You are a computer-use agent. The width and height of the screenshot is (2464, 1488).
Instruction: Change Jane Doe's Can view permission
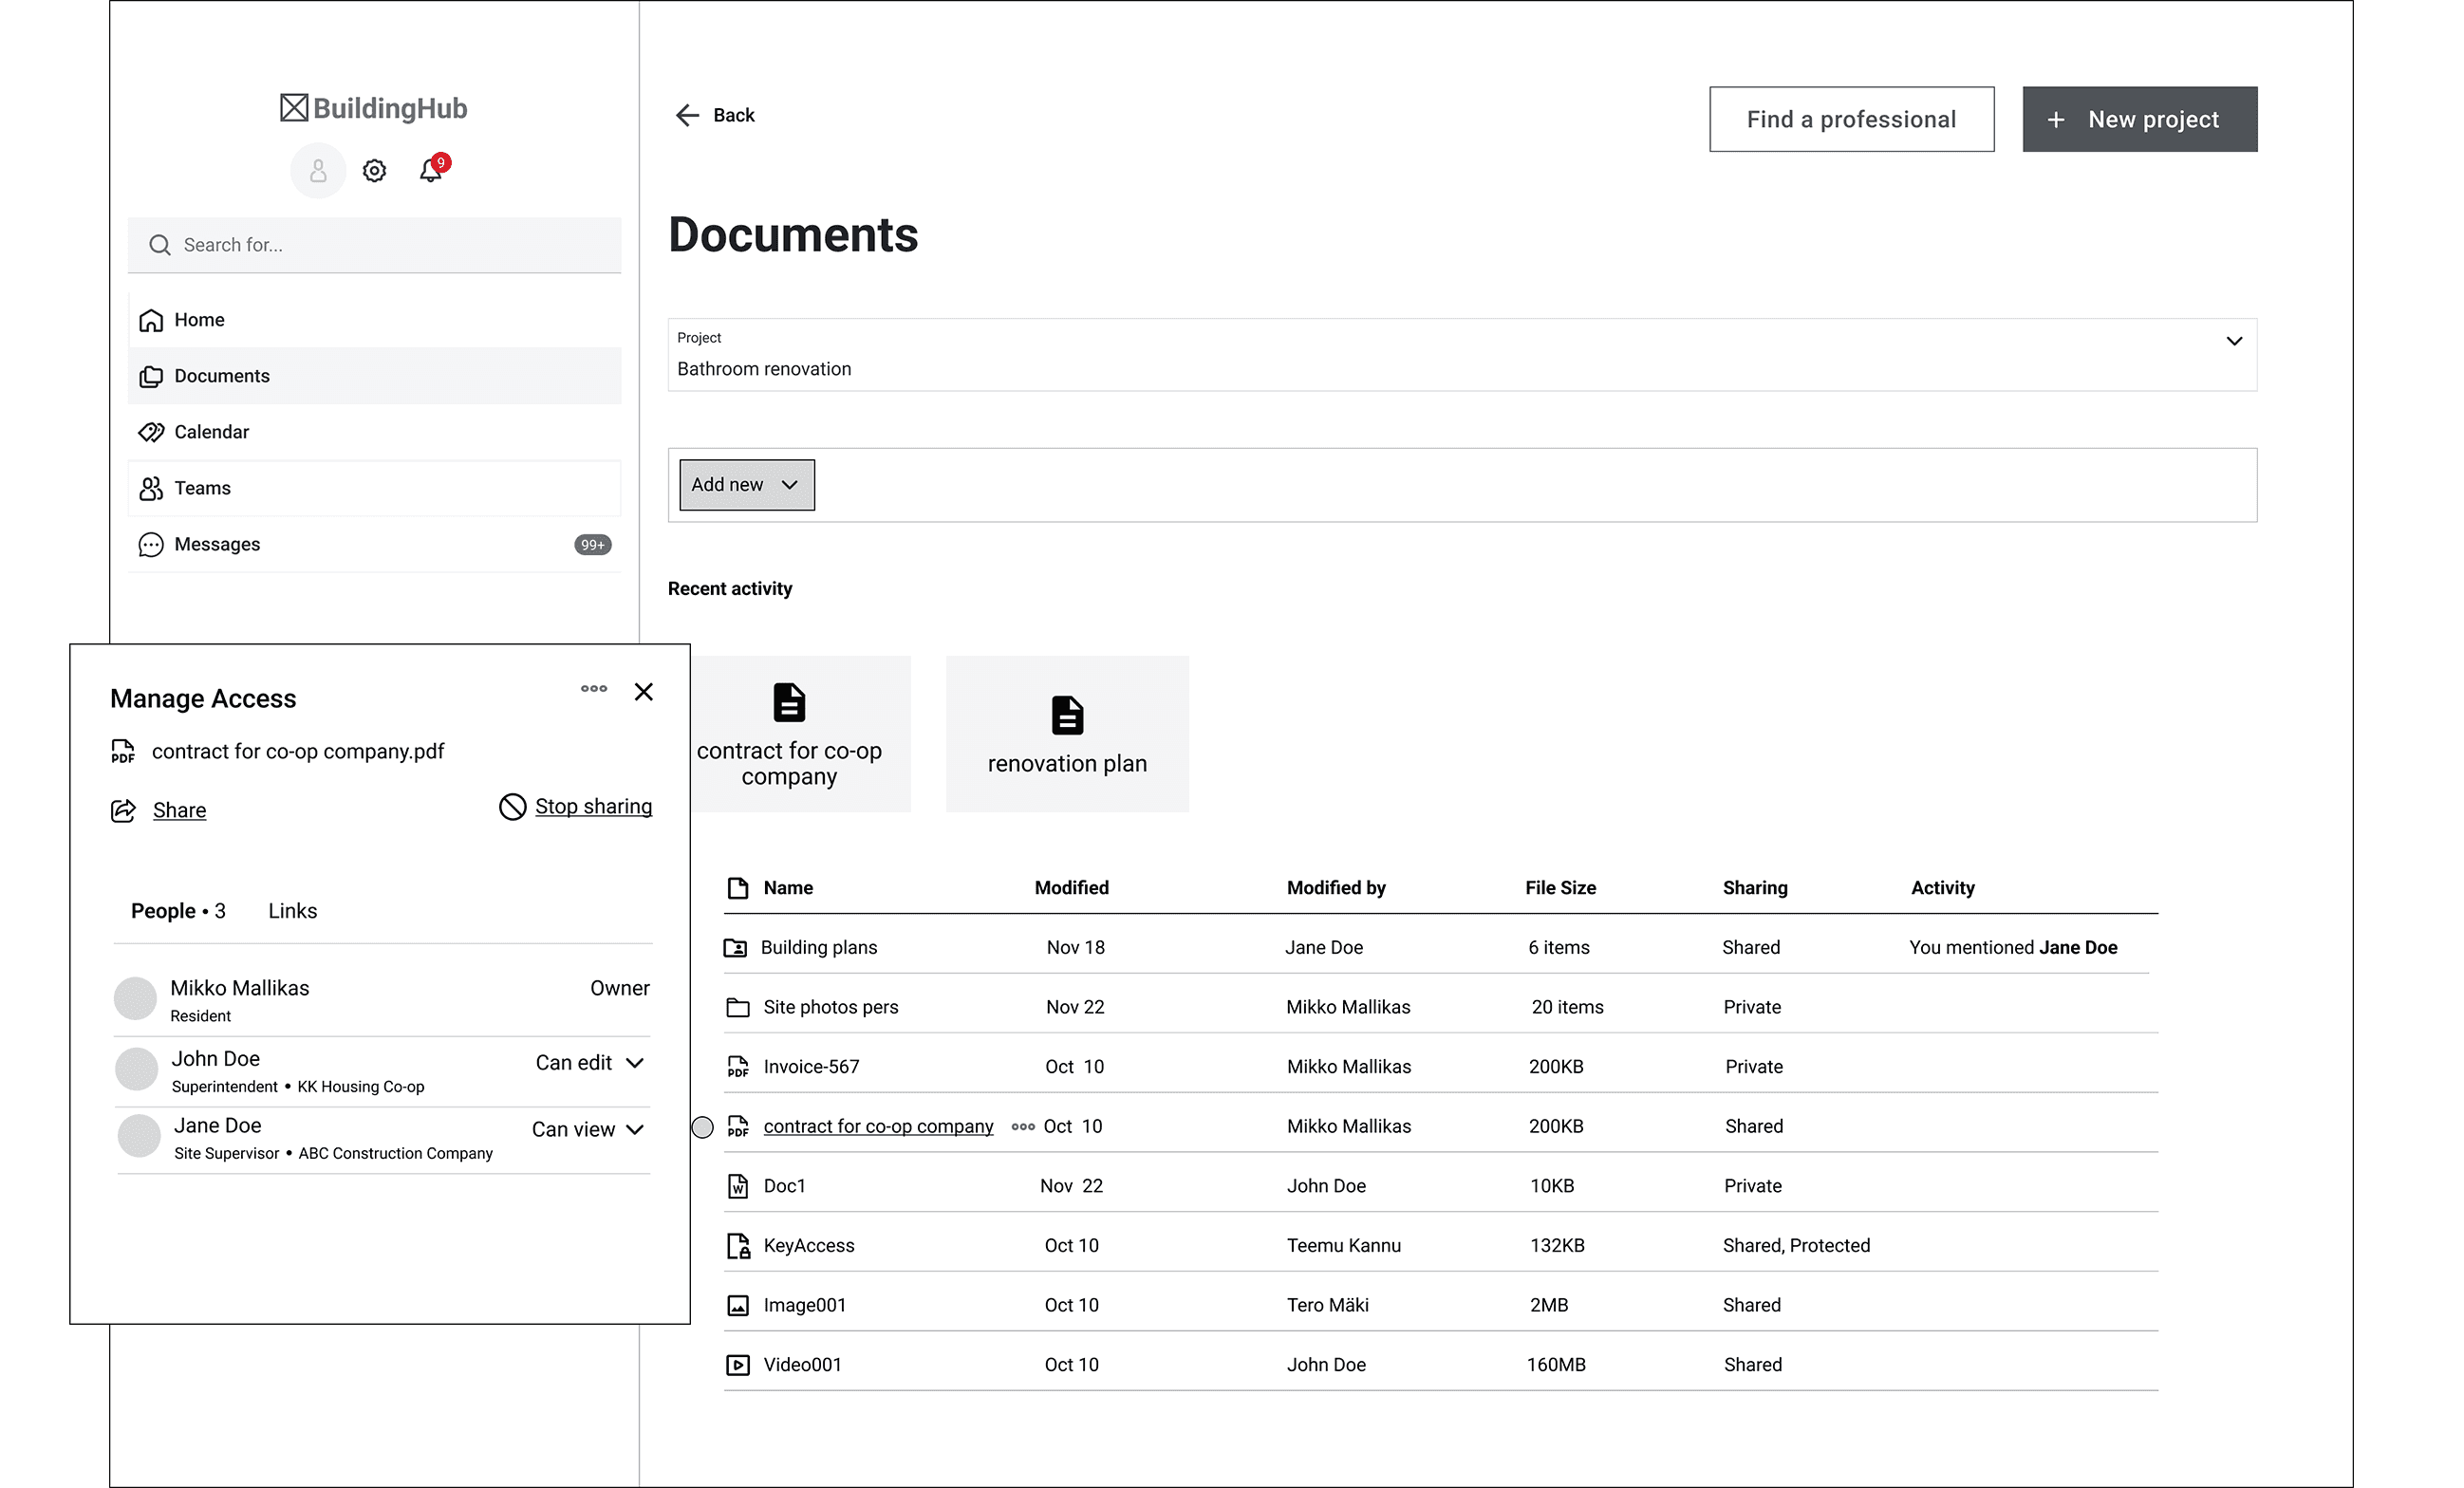tap(588, 1130)
